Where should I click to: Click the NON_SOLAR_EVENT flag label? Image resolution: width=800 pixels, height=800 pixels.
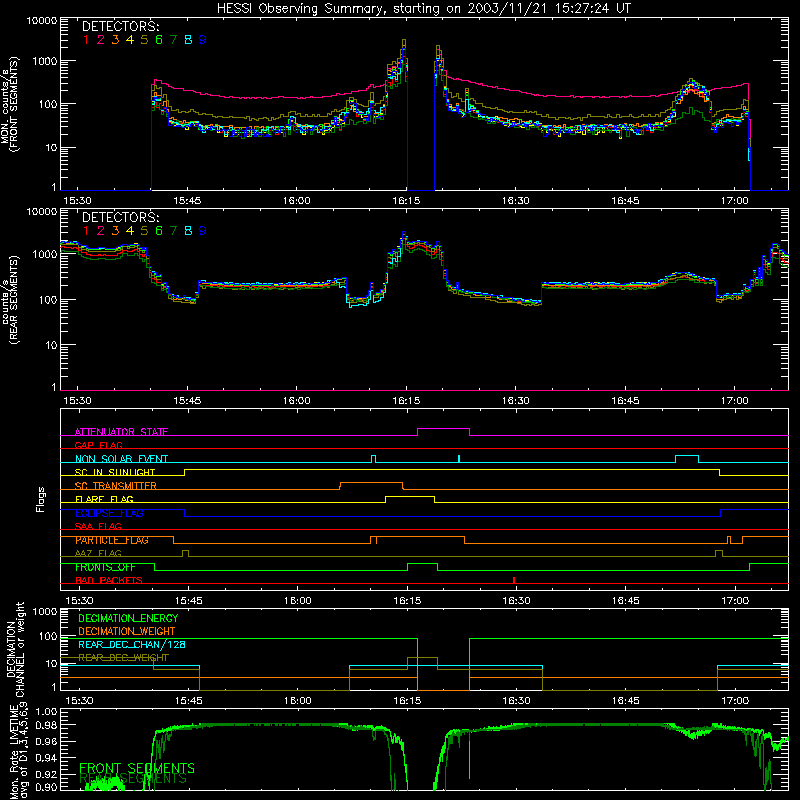[121, 459]
